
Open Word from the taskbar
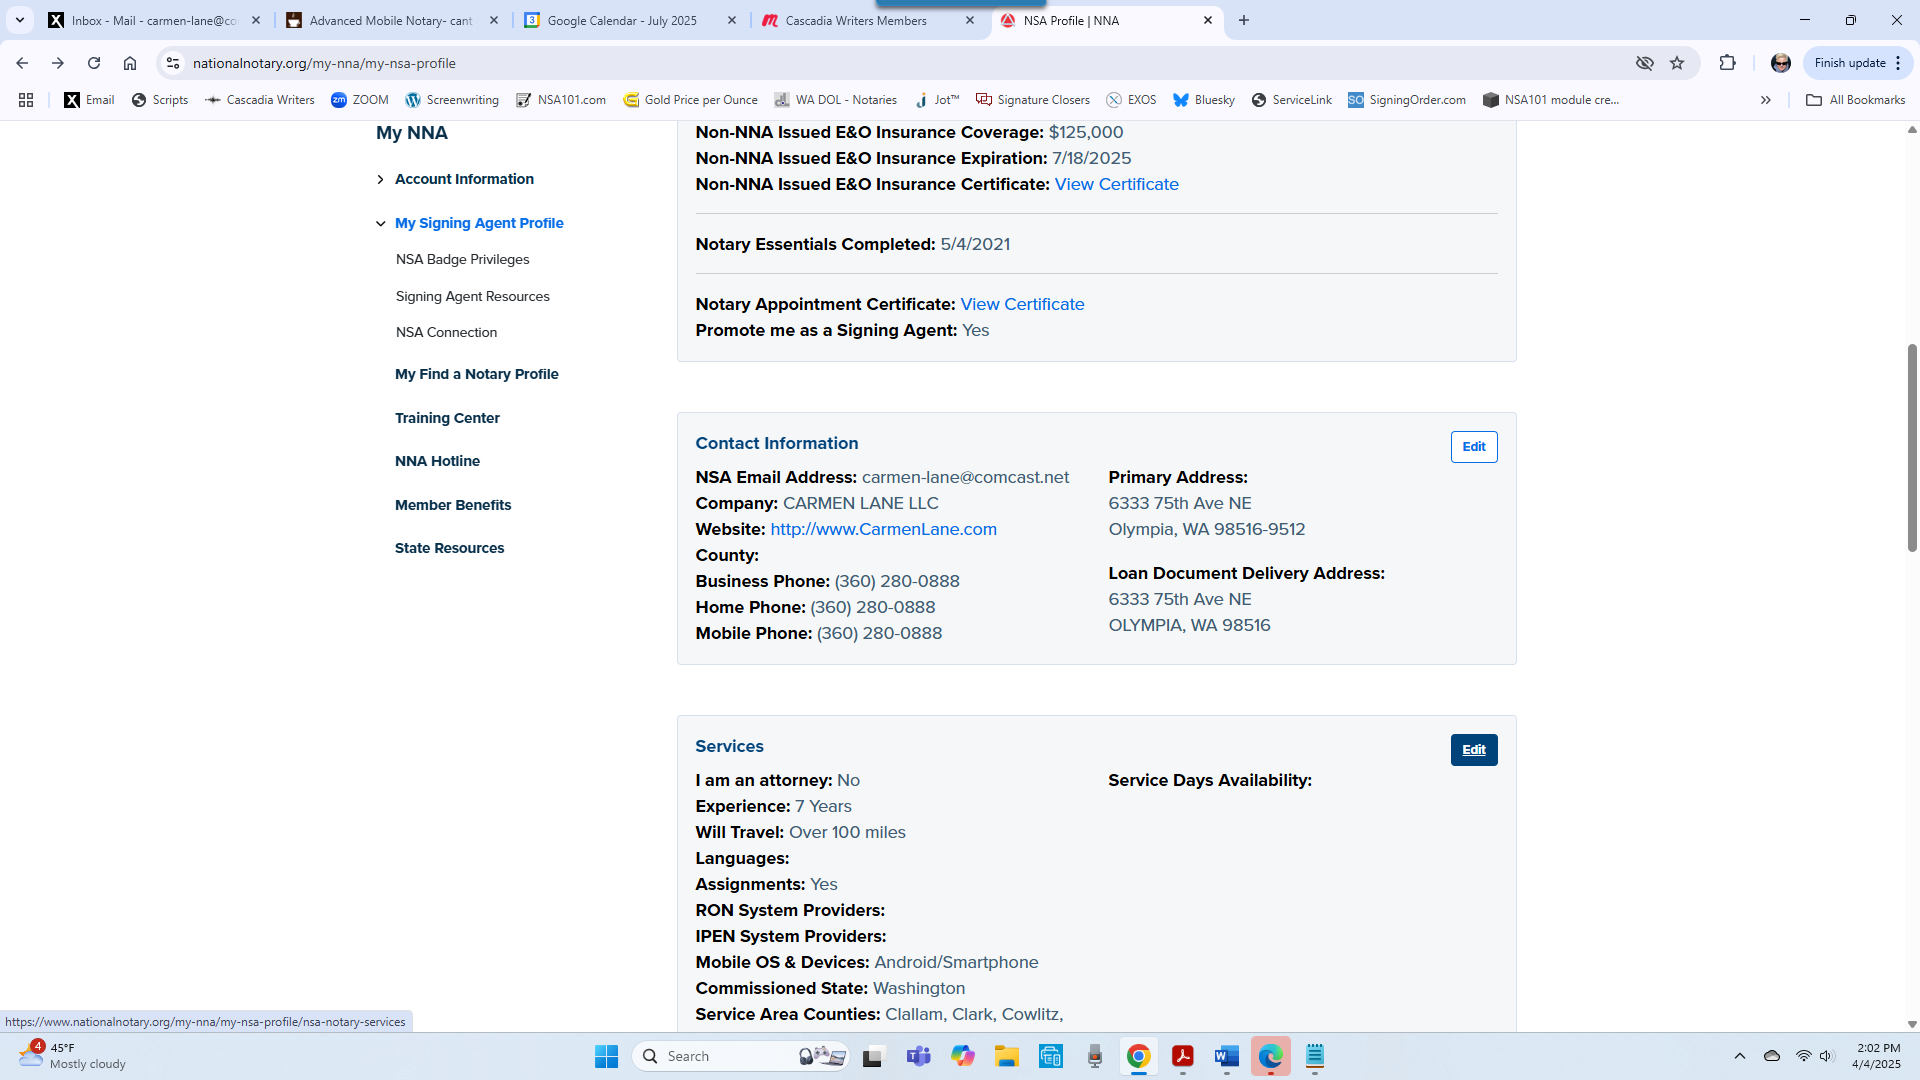coord(1227,1056)
